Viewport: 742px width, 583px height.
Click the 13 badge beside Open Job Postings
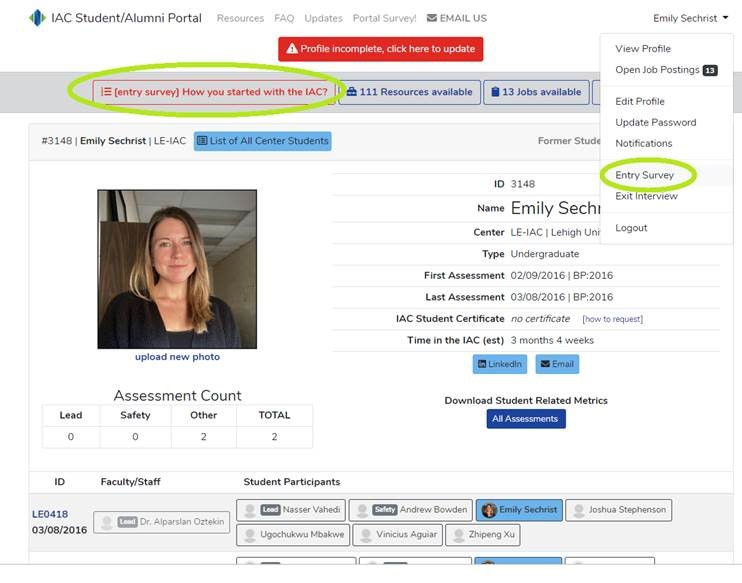(710, 70)
